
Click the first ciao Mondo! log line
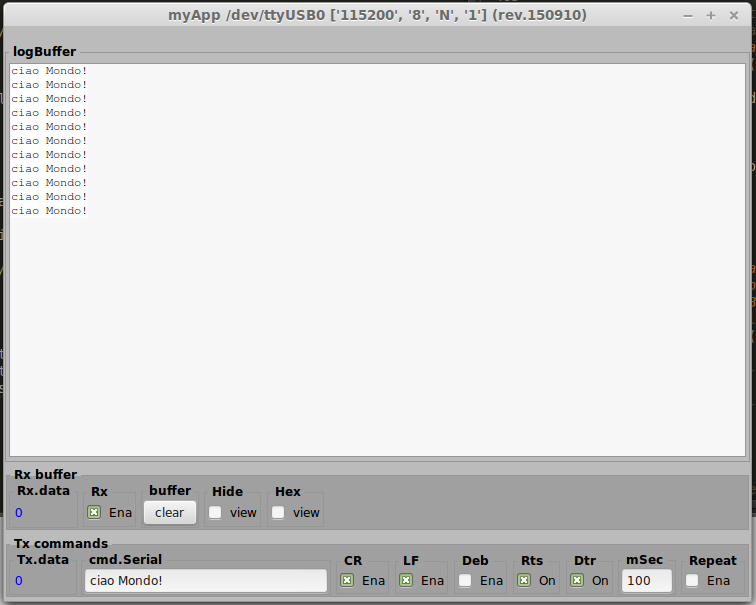point(49,71)
